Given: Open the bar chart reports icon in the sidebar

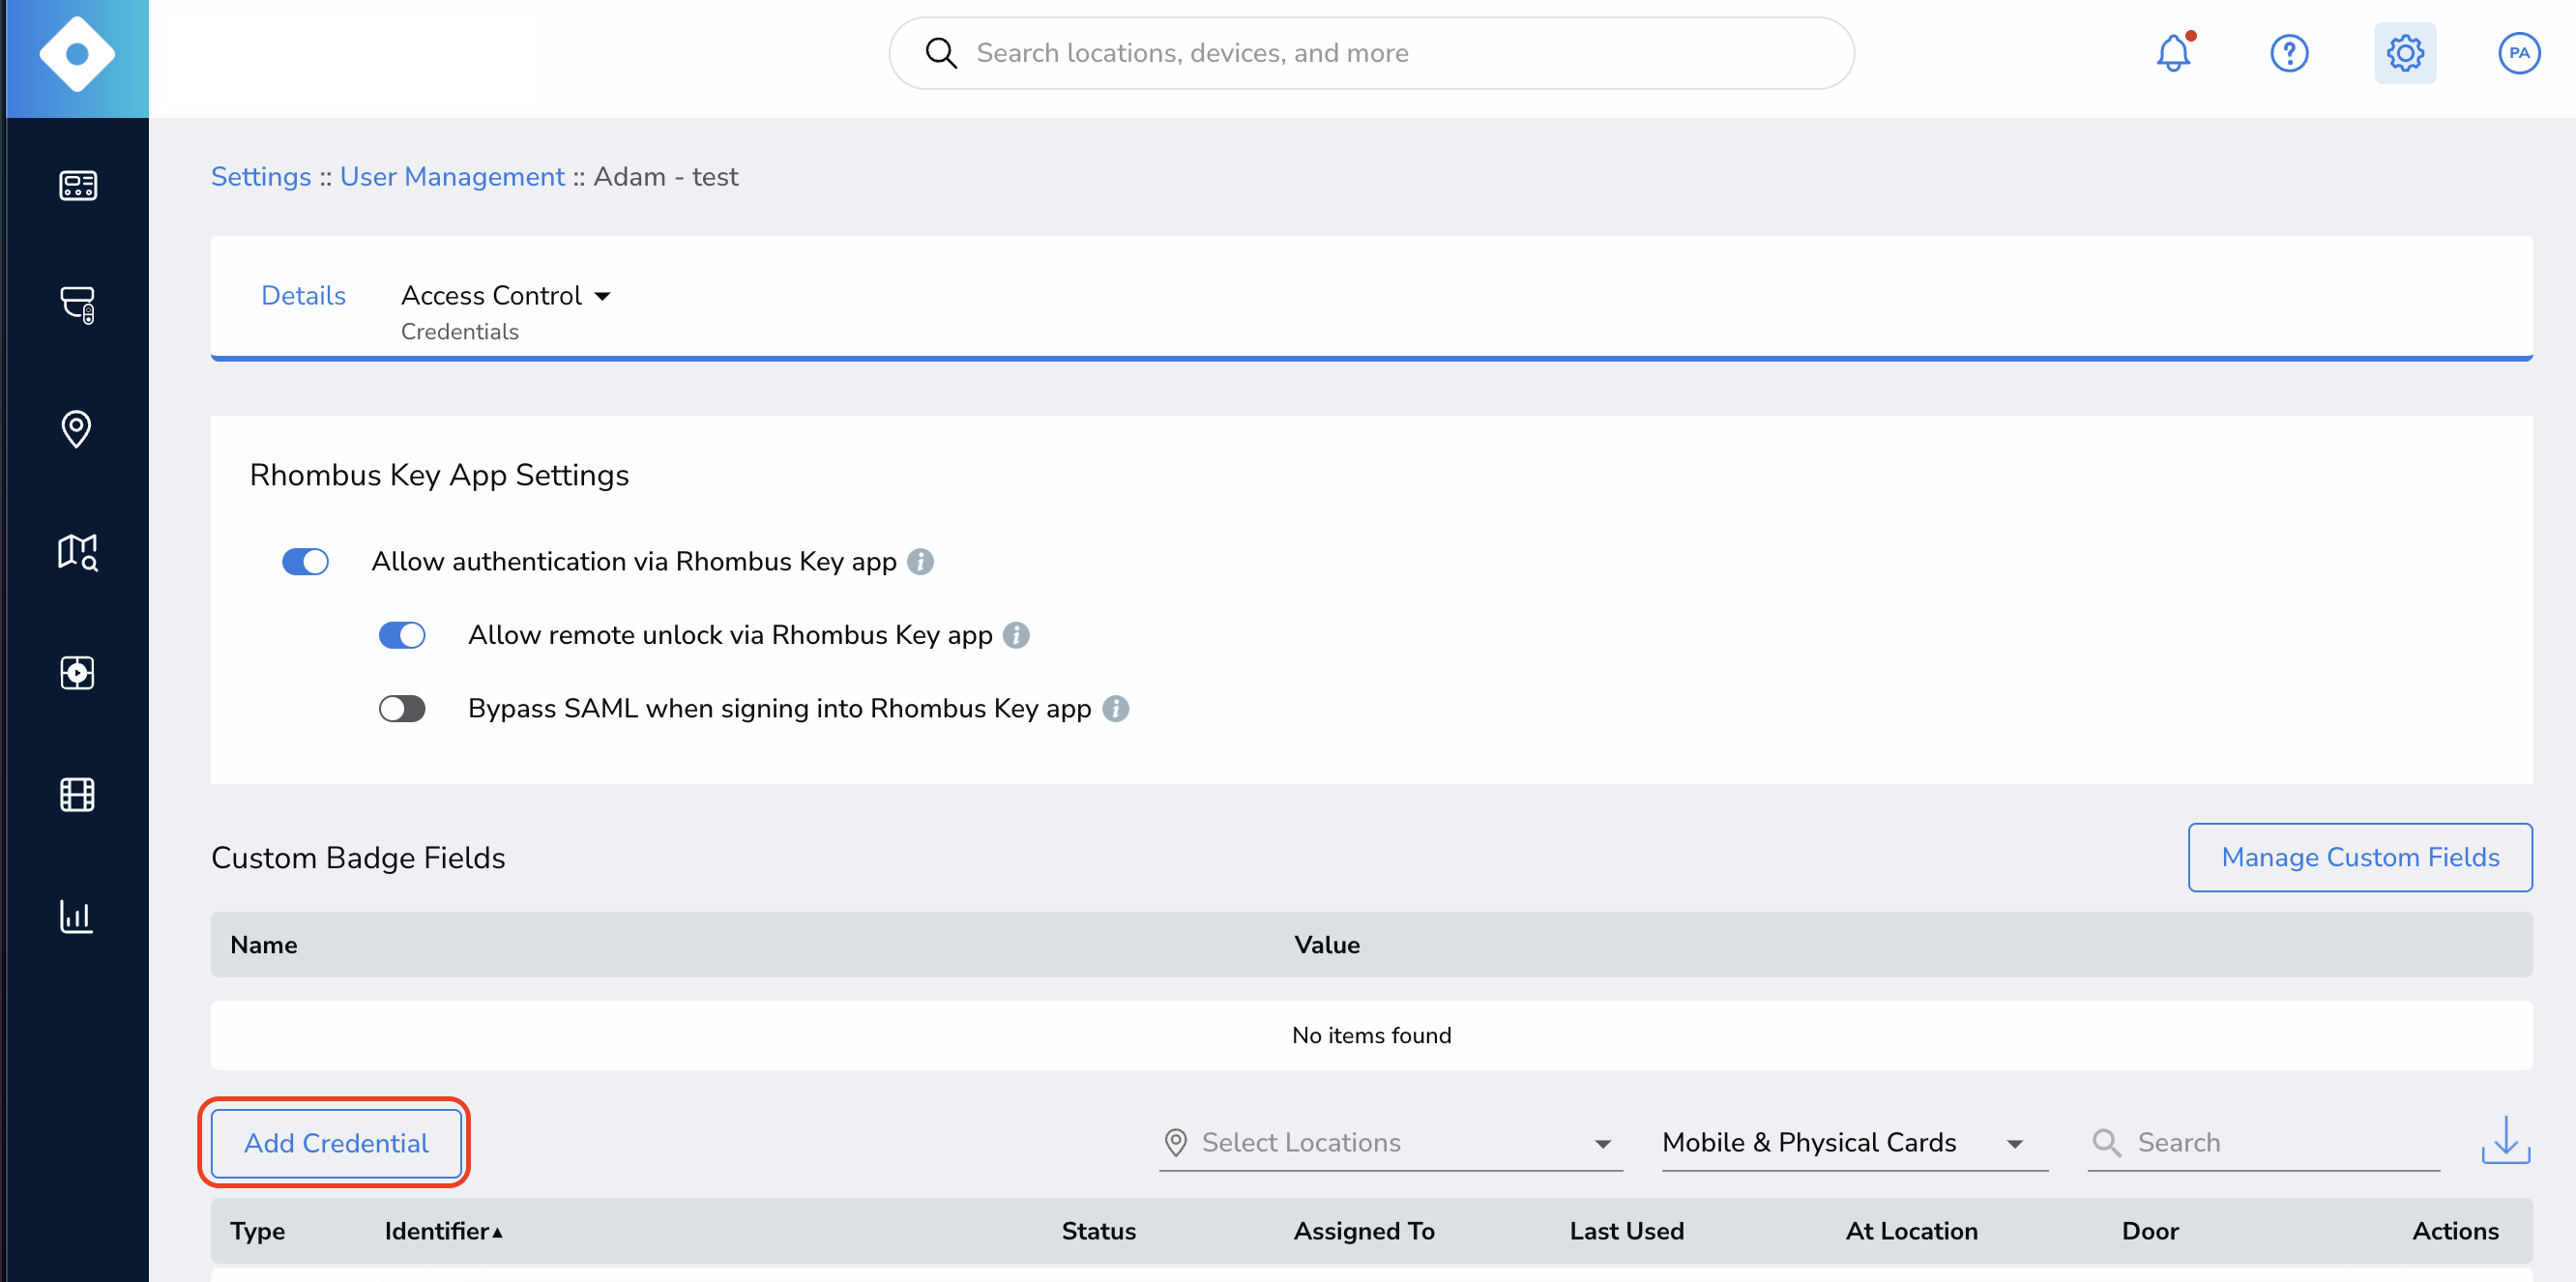Looking at the screenshot, I should [x=76, y=916].
